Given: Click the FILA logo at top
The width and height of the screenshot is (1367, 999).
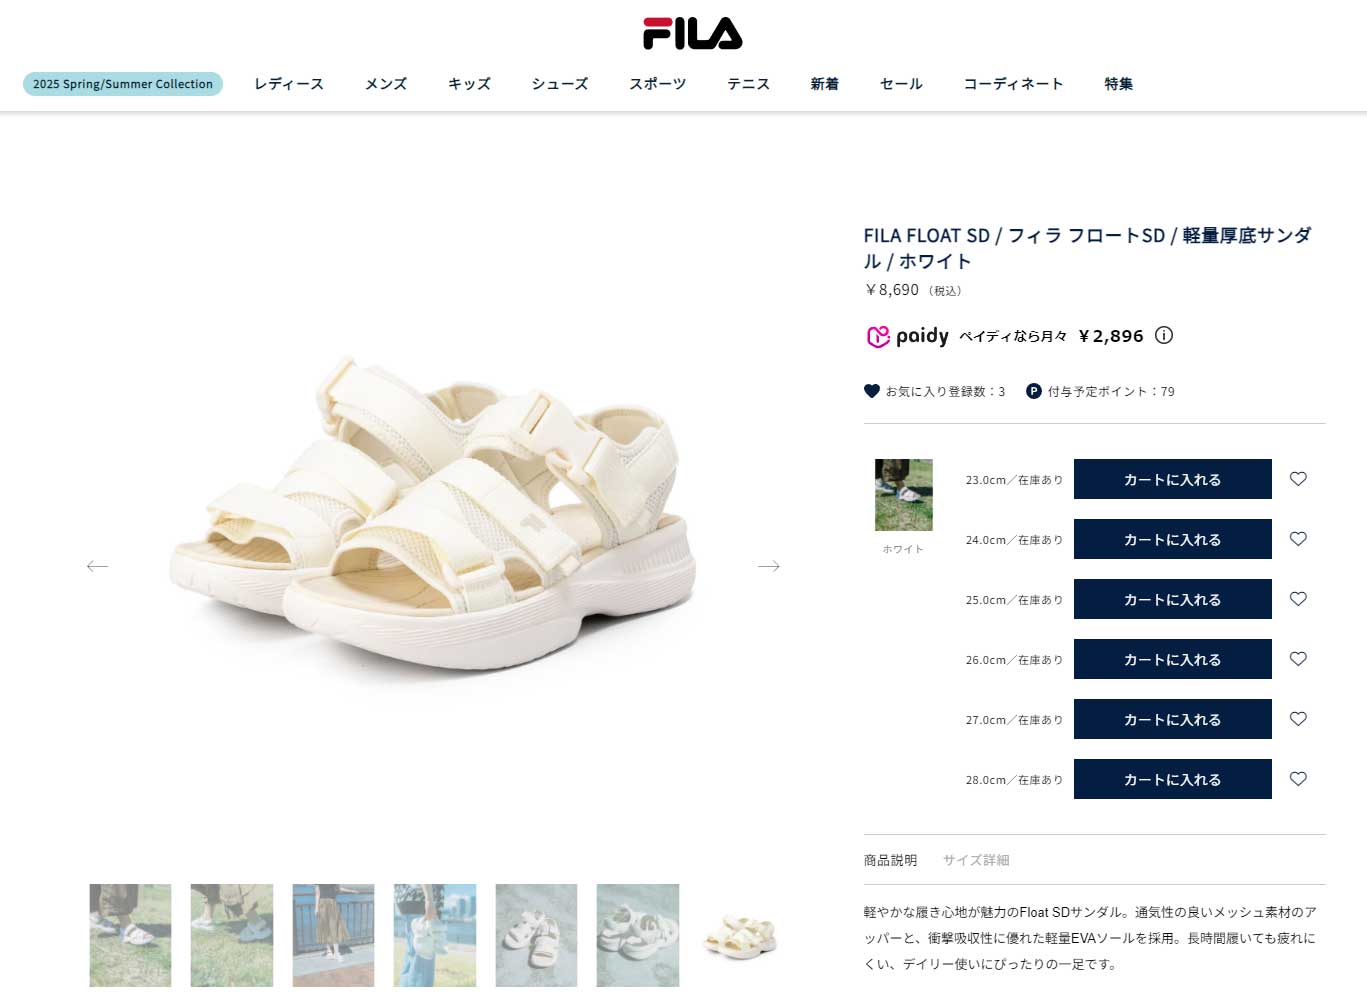Looking at the screenshot, I should click(x=692, y=33).
